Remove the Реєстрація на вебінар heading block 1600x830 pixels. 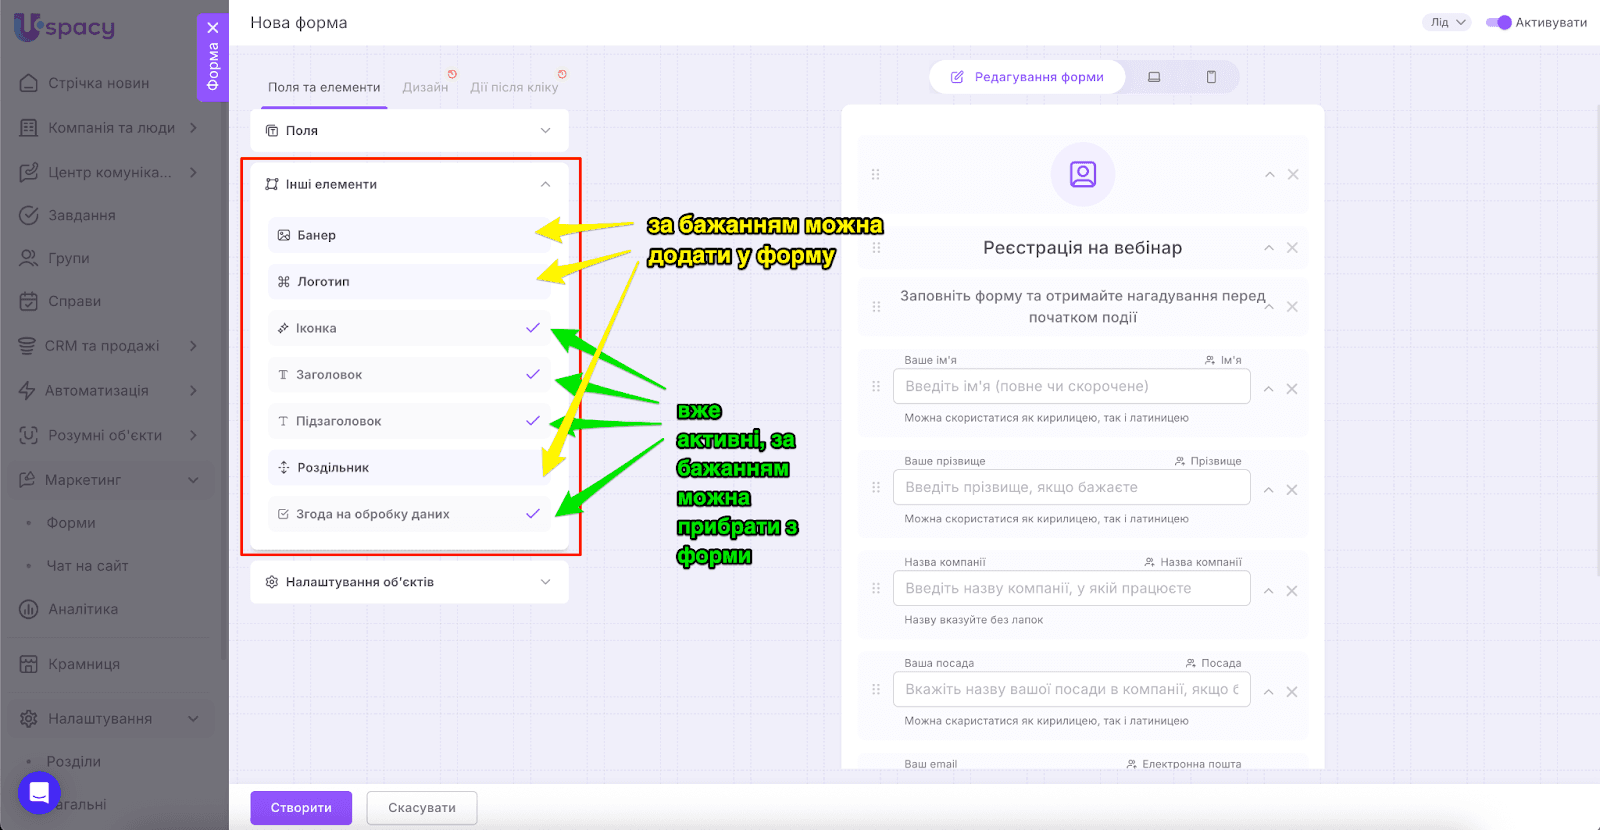1292,248
